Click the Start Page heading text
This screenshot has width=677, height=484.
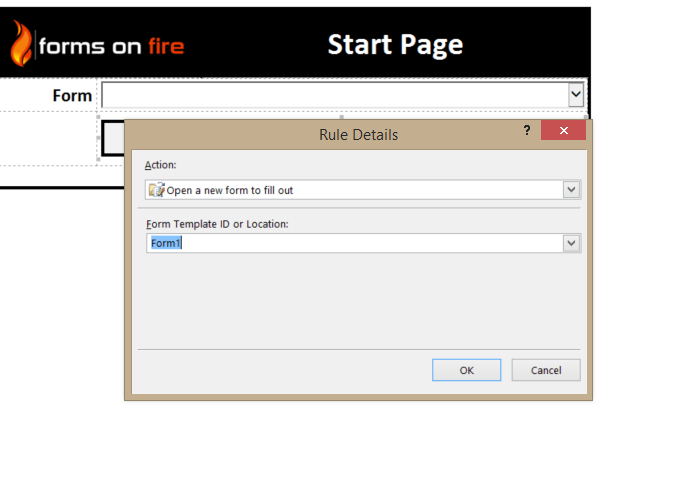coord(395,44)
